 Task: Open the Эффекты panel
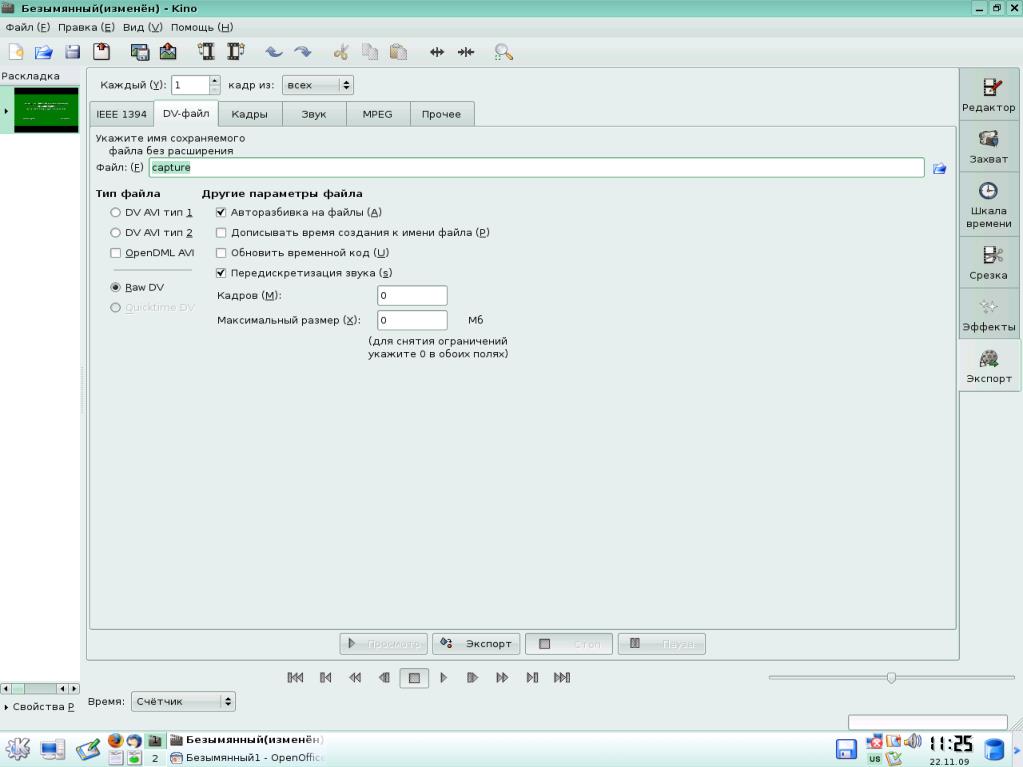click(988, 314)
